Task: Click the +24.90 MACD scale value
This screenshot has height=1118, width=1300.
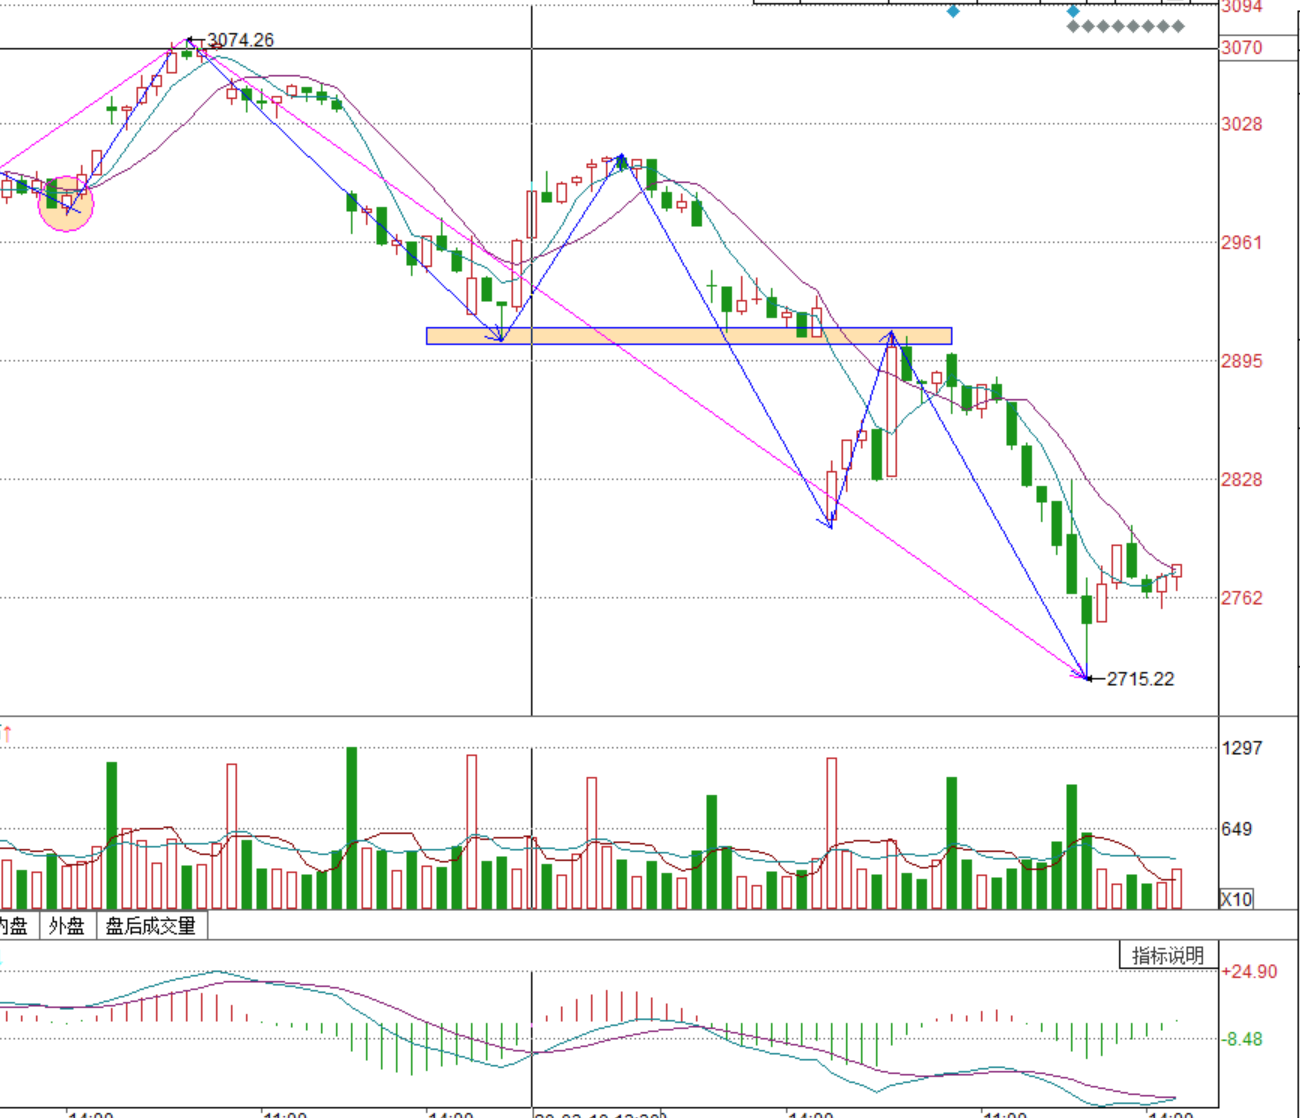Action: tap(1249, 972)
